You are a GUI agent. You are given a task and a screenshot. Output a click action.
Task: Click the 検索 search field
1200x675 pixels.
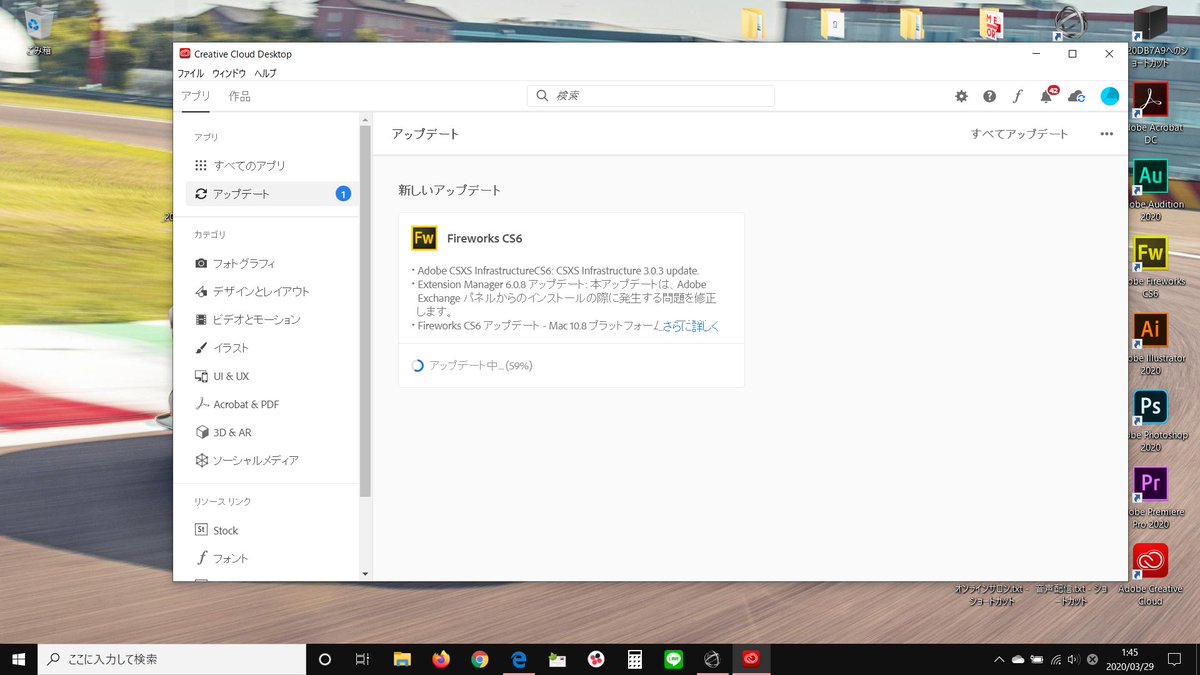click(x=650, y=96)
